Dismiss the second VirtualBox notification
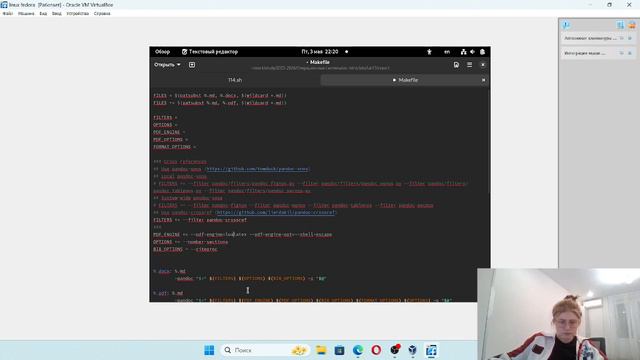 (630, 53)
